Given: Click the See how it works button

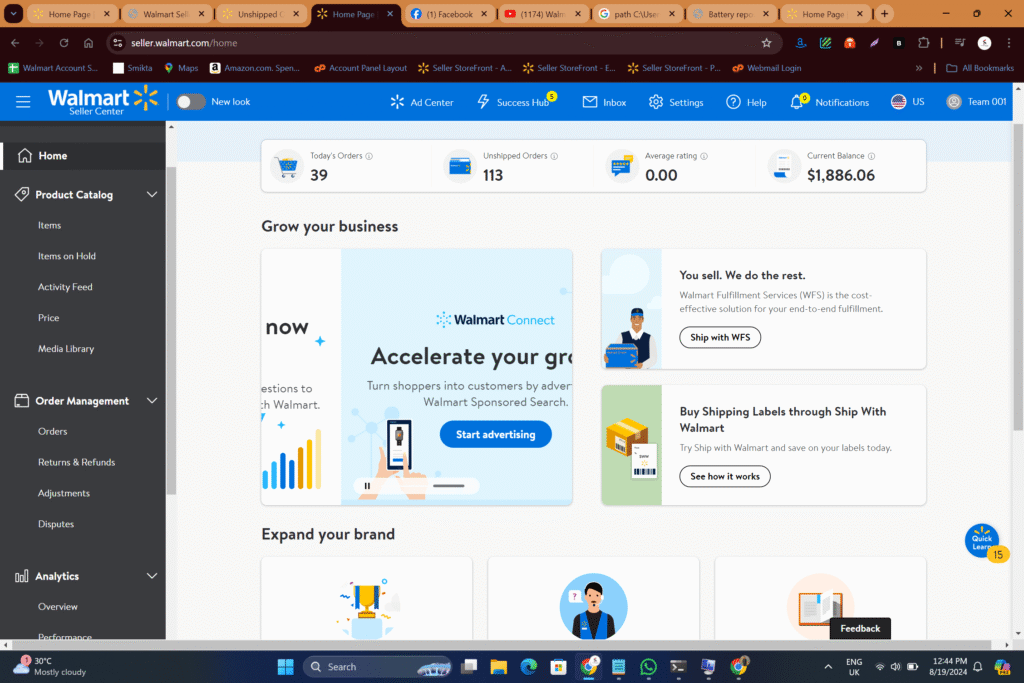Looking at the screenshot, I should (725, 476).
